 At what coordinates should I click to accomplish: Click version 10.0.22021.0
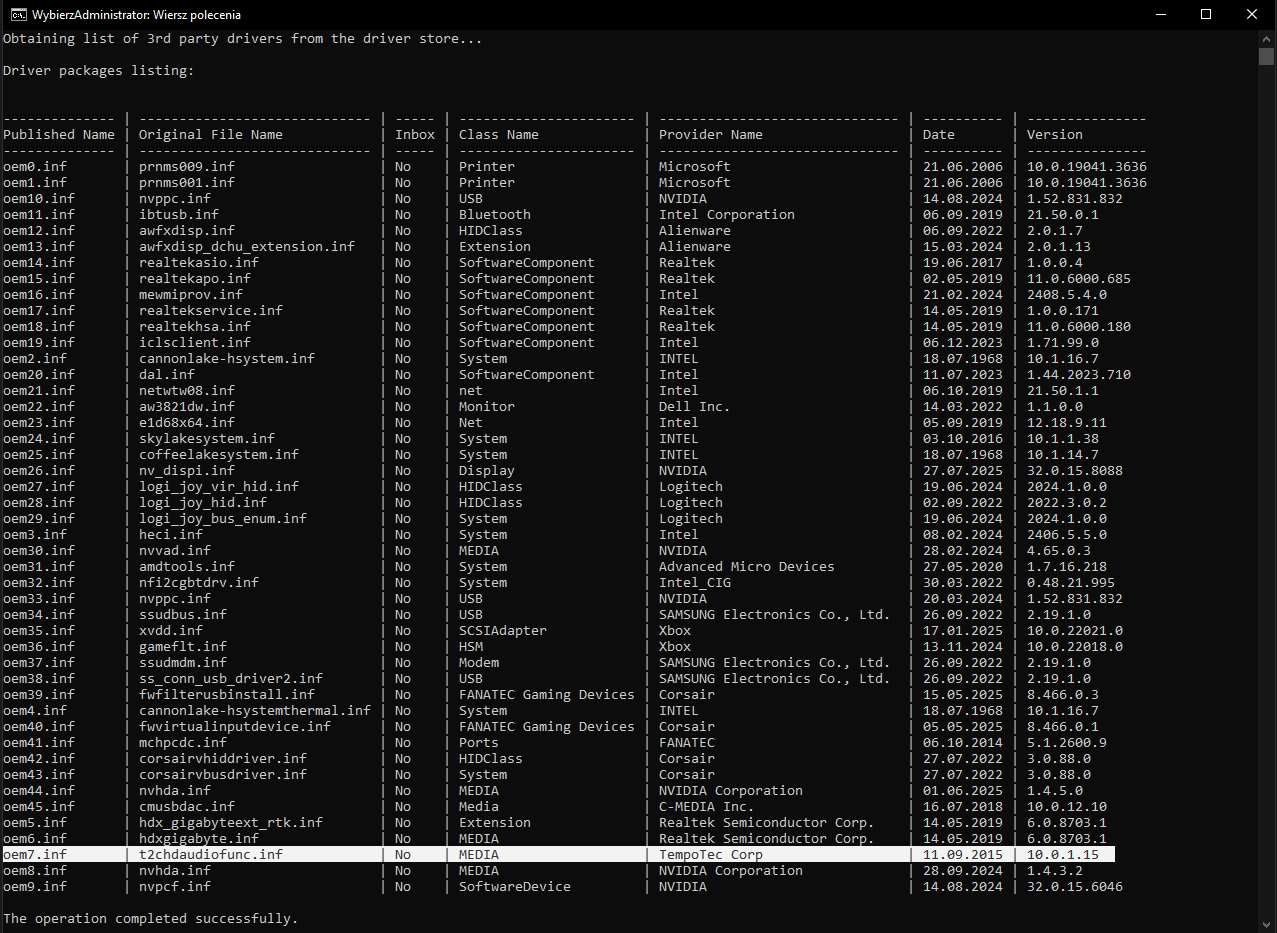(1075, 631)
